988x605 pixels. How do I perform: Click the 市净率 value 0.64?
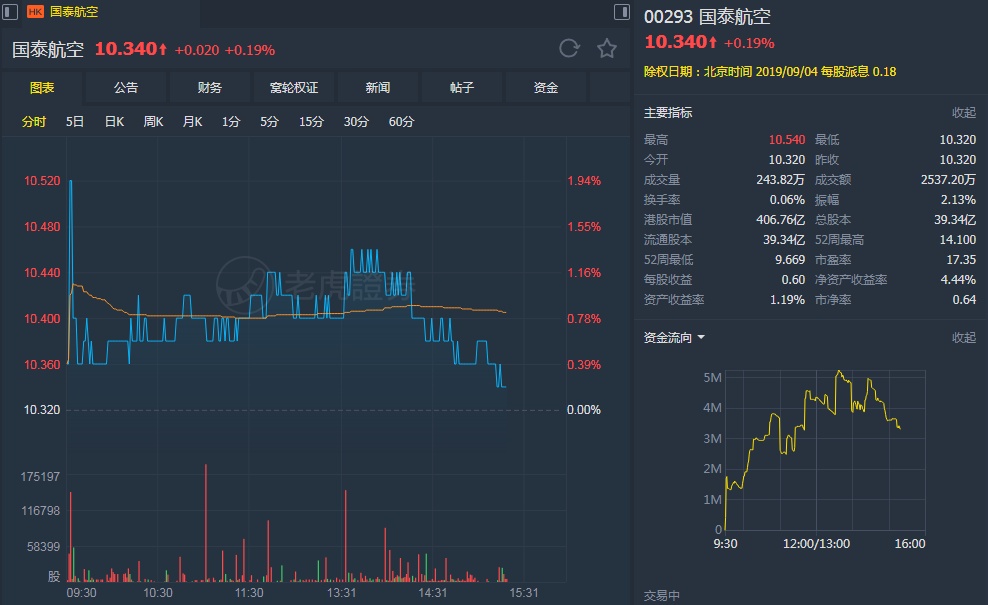pyautogui.click(x=964, y=299)
